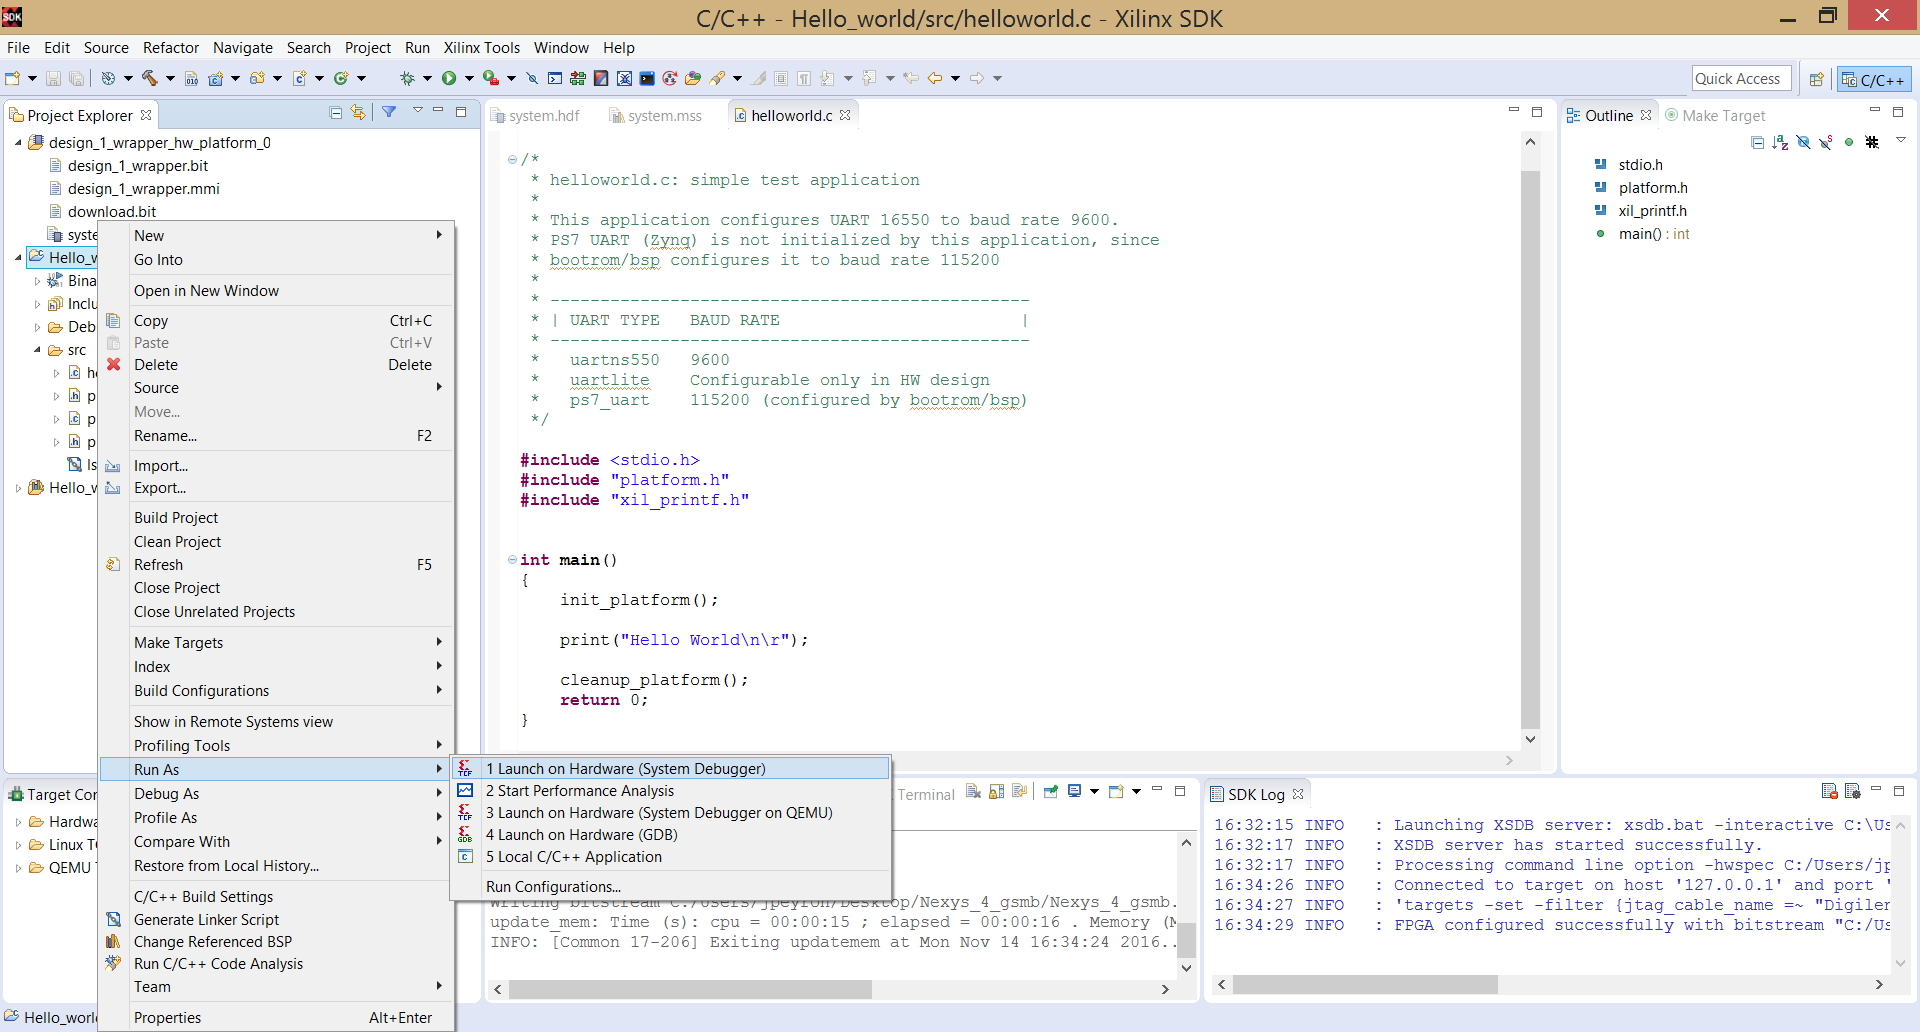The height and width of the screenshot is (1032, 1920).
Task: Click the Program FPGA toolbar icon
Action: (578, 78)
